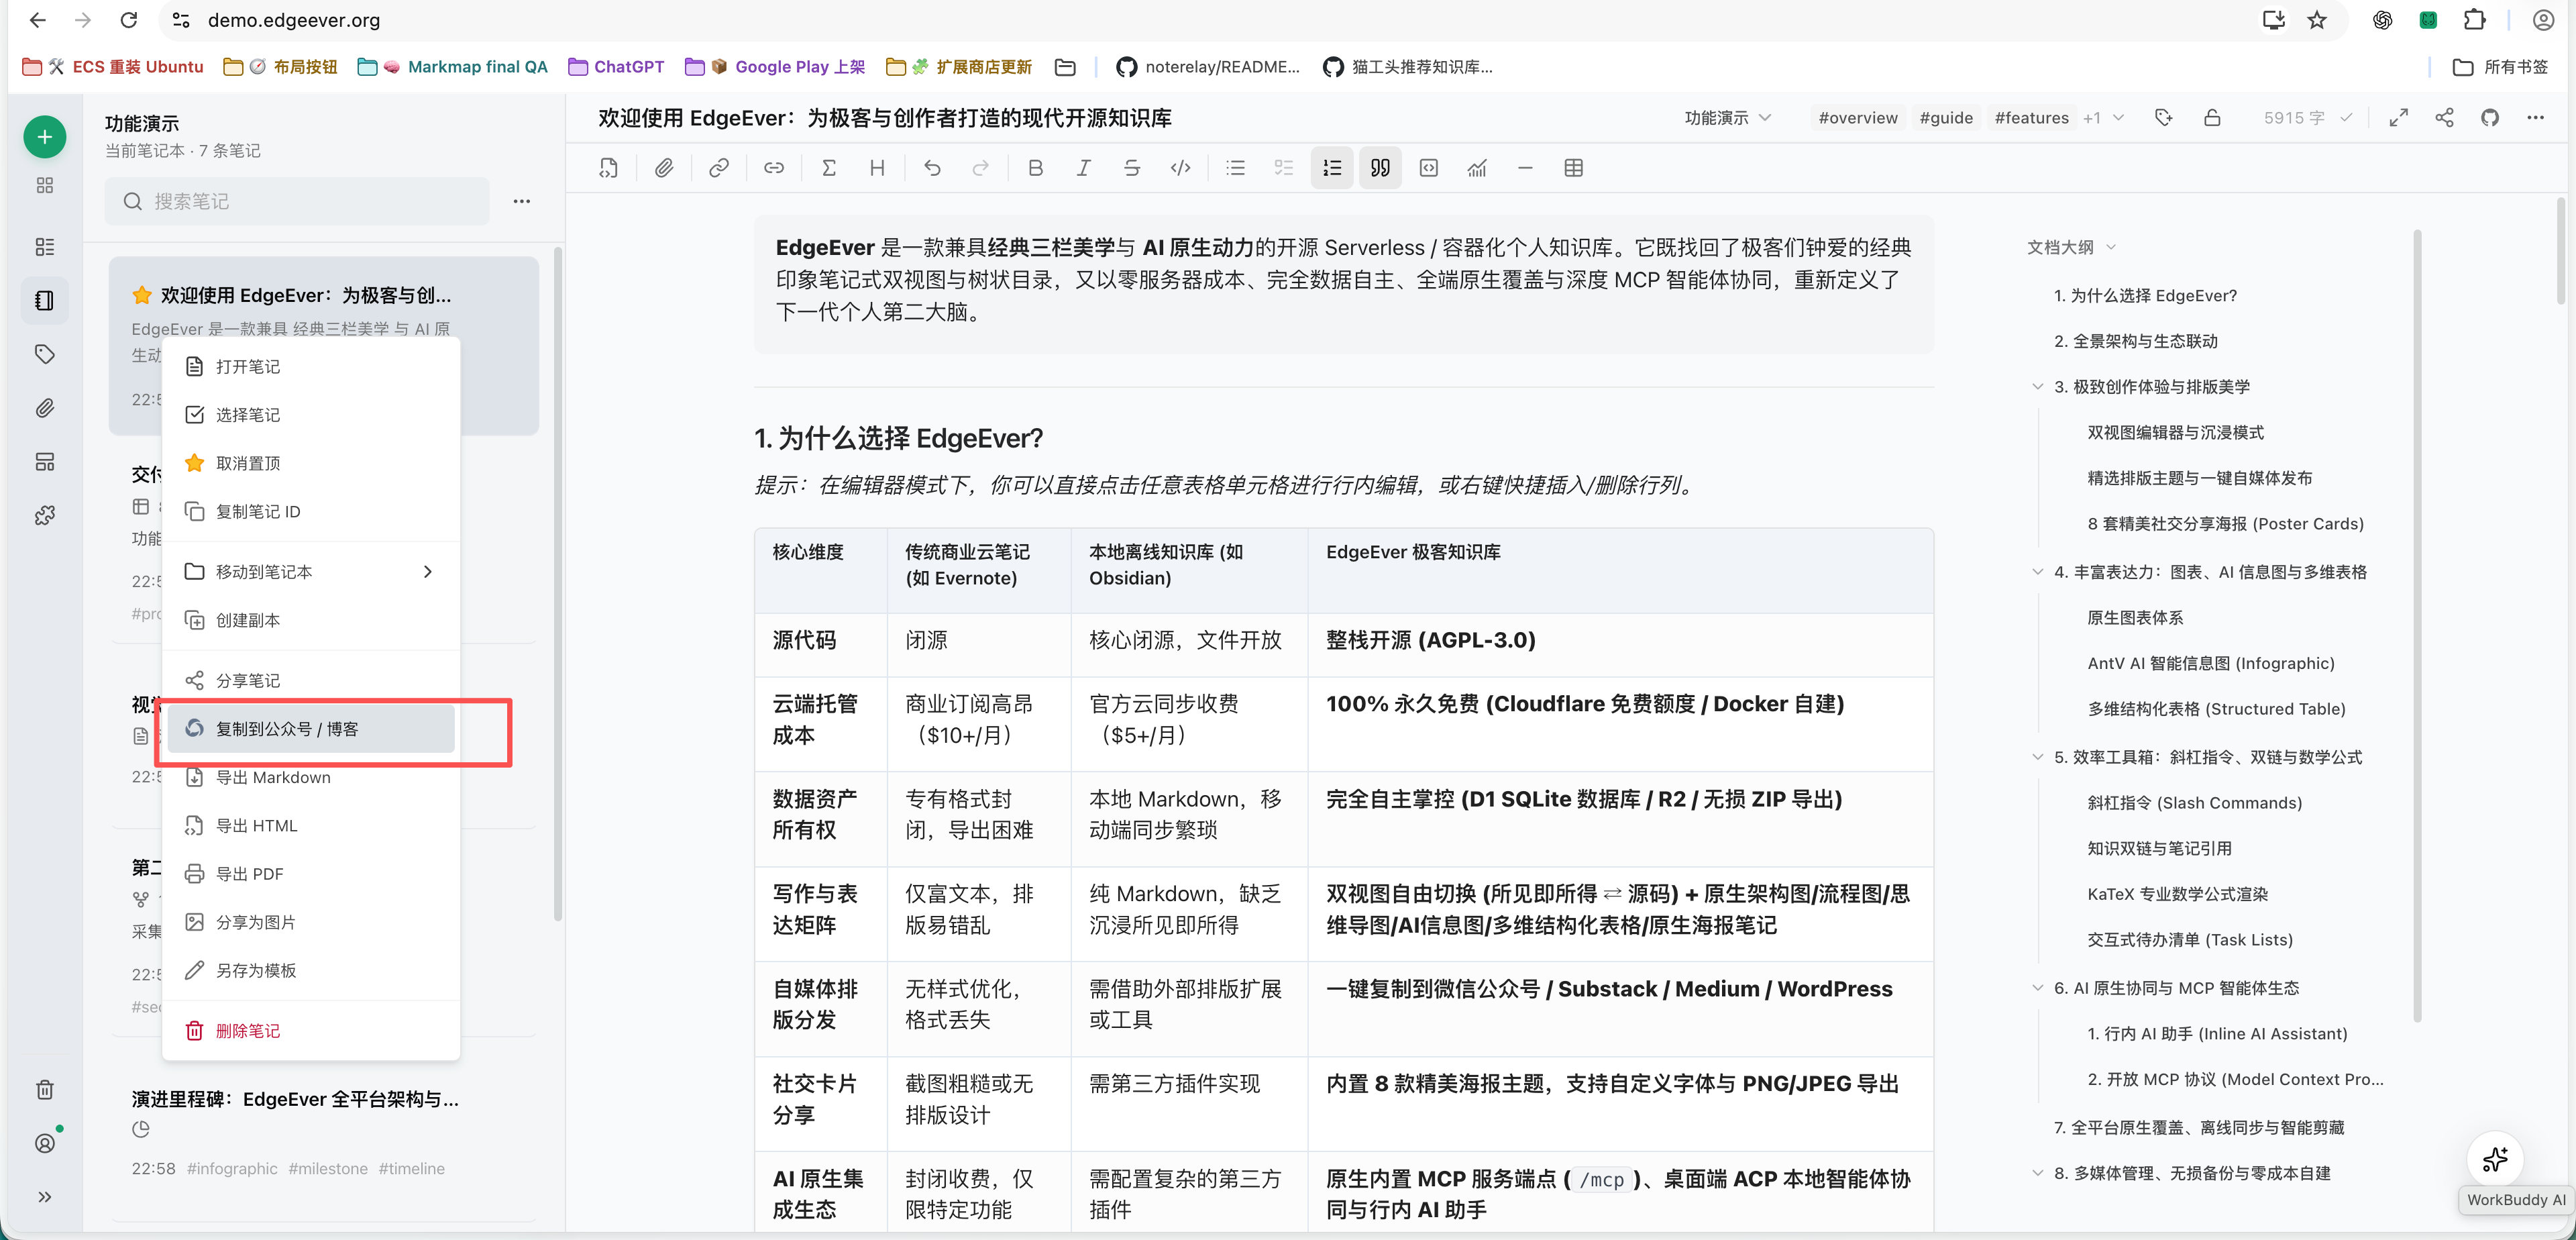
Task: Collapse outline section 3. 极致创作体验与排版美学
Action: tap(2037, 387)
